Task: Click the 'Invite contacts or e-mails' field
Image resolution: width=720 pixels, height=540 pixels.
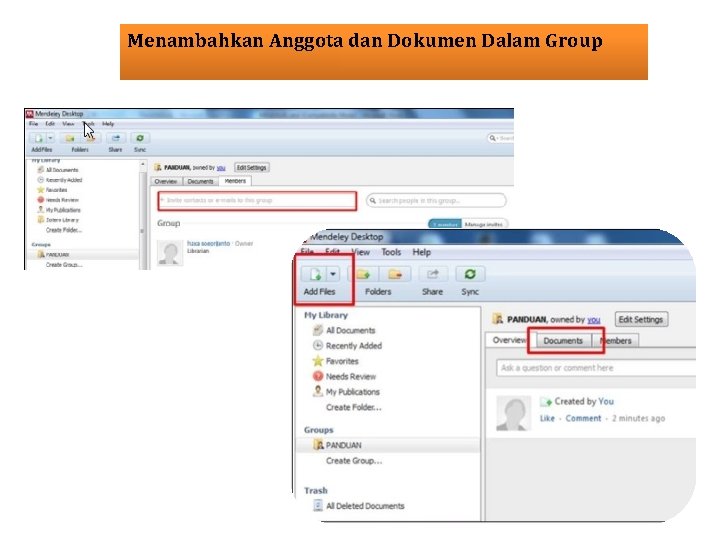Action: (x=257, y=201)
